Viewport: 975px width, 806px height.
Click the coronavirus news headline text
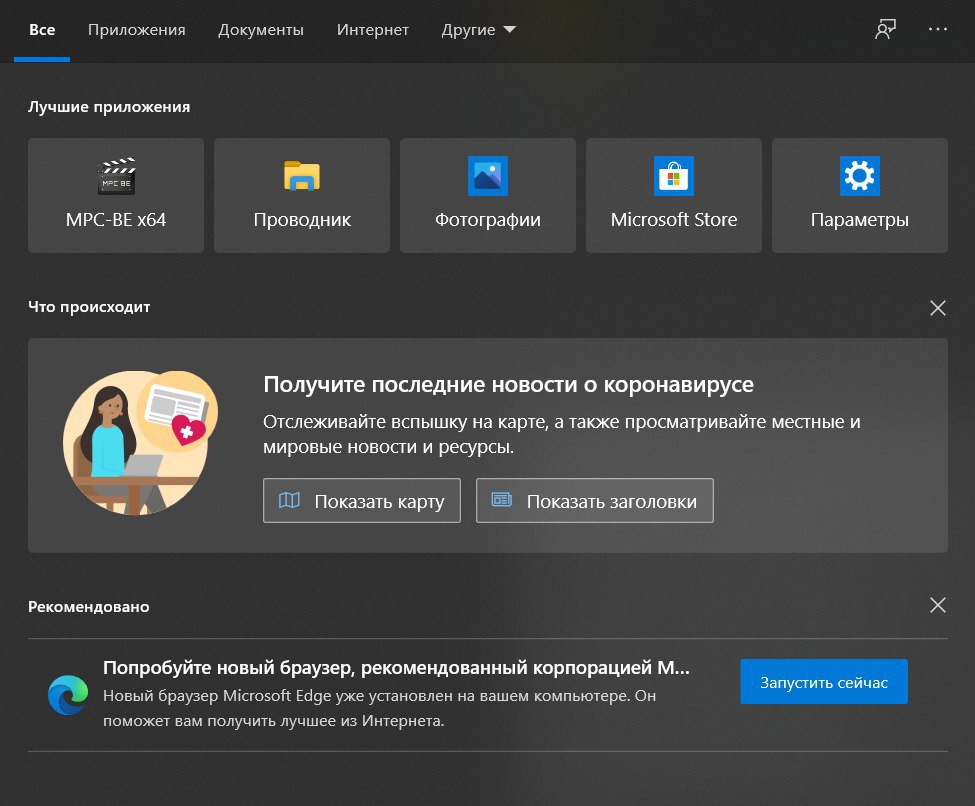pos(508,384)
